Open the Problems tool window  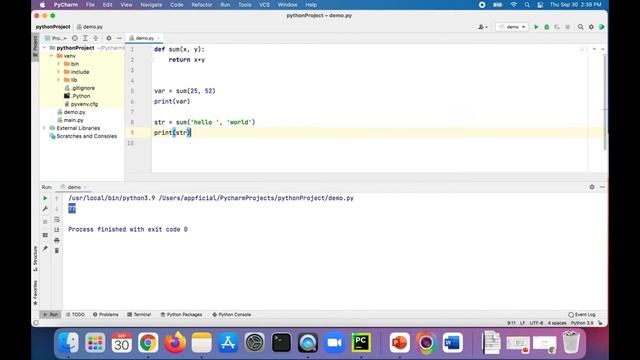[x=105, y=315]
